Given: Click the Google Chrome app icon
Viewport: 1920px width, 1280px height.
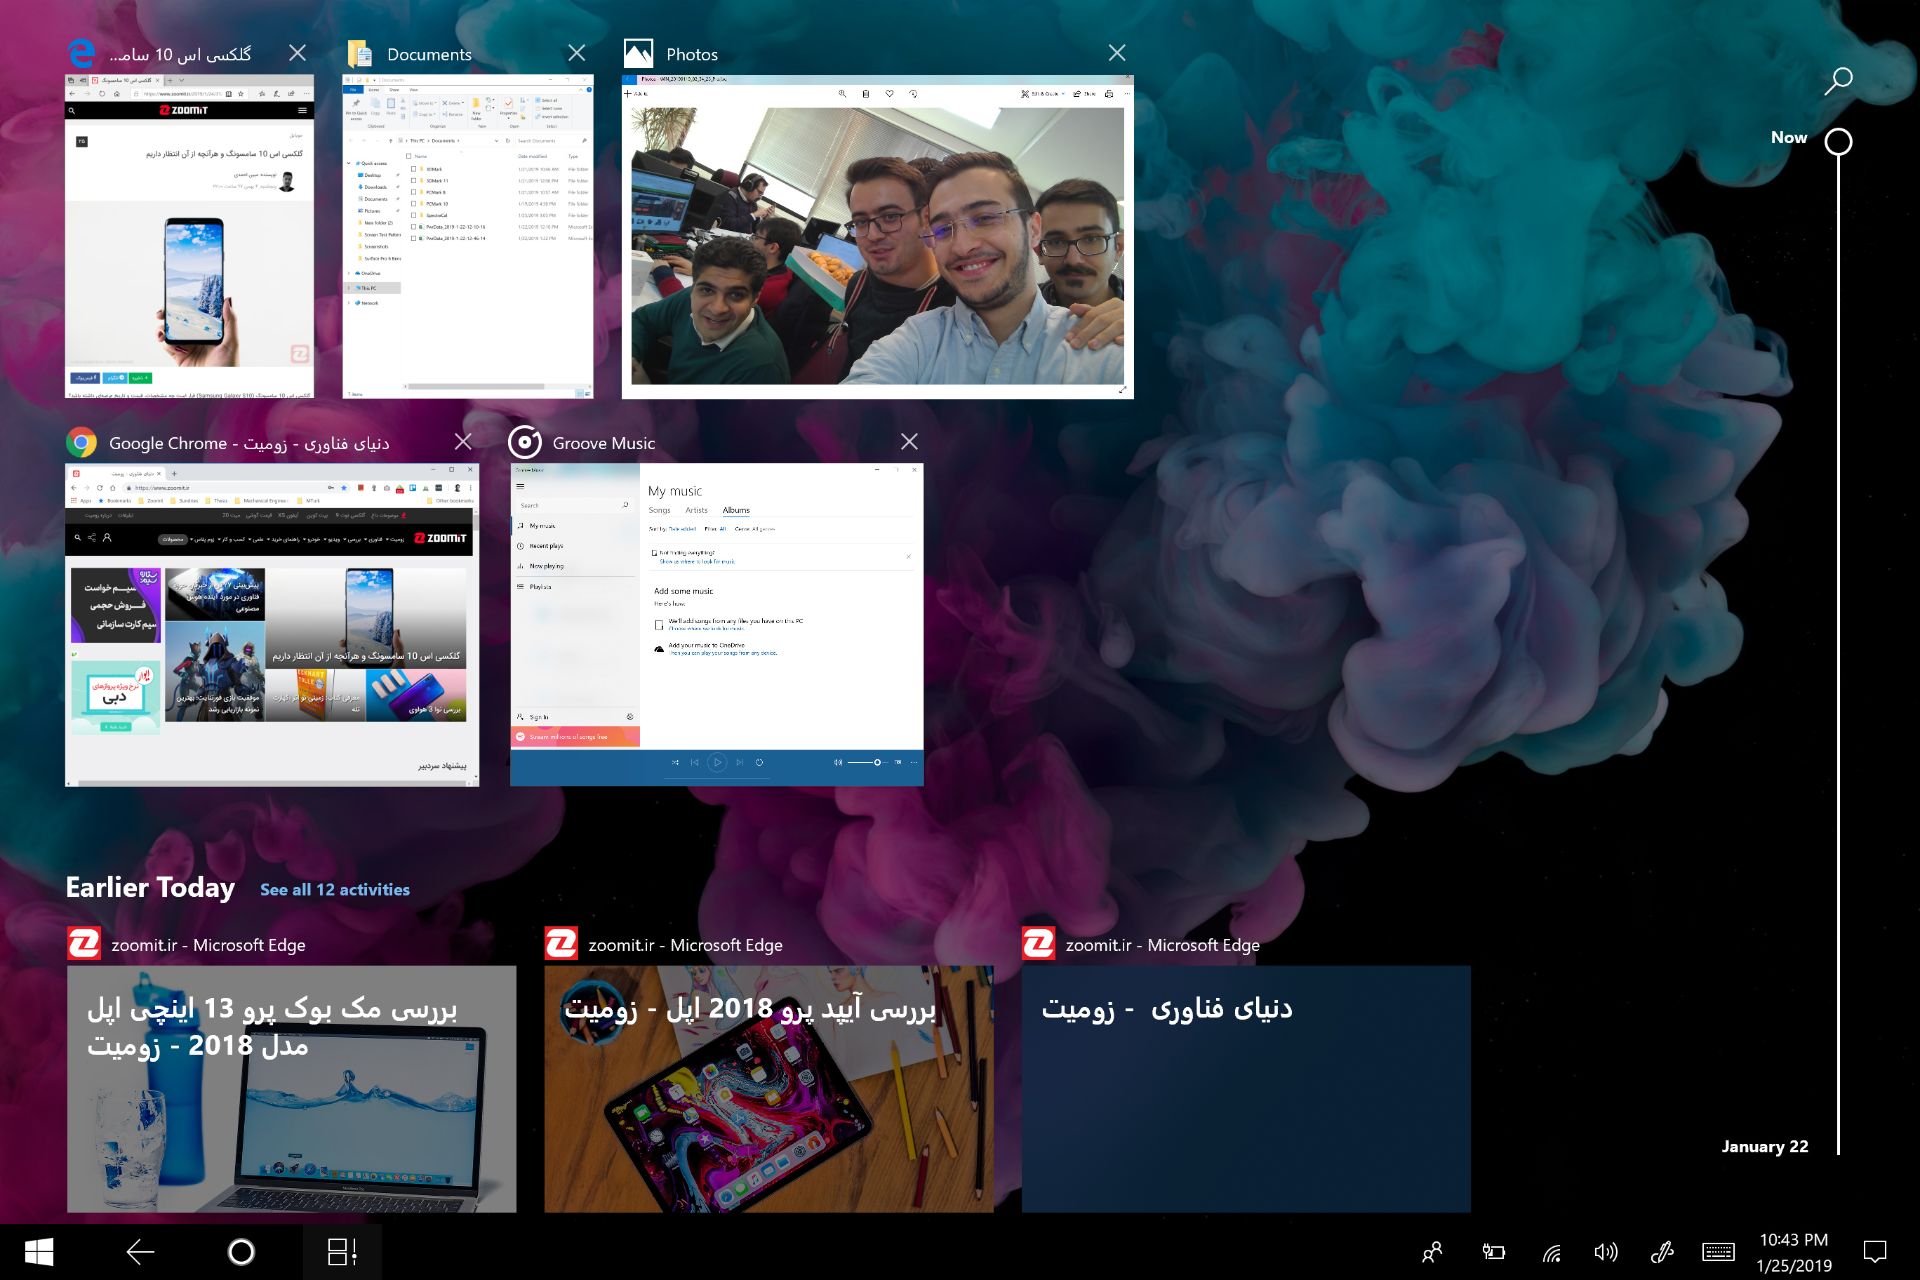Looking at the screenshot, I should tap(81, 442).
